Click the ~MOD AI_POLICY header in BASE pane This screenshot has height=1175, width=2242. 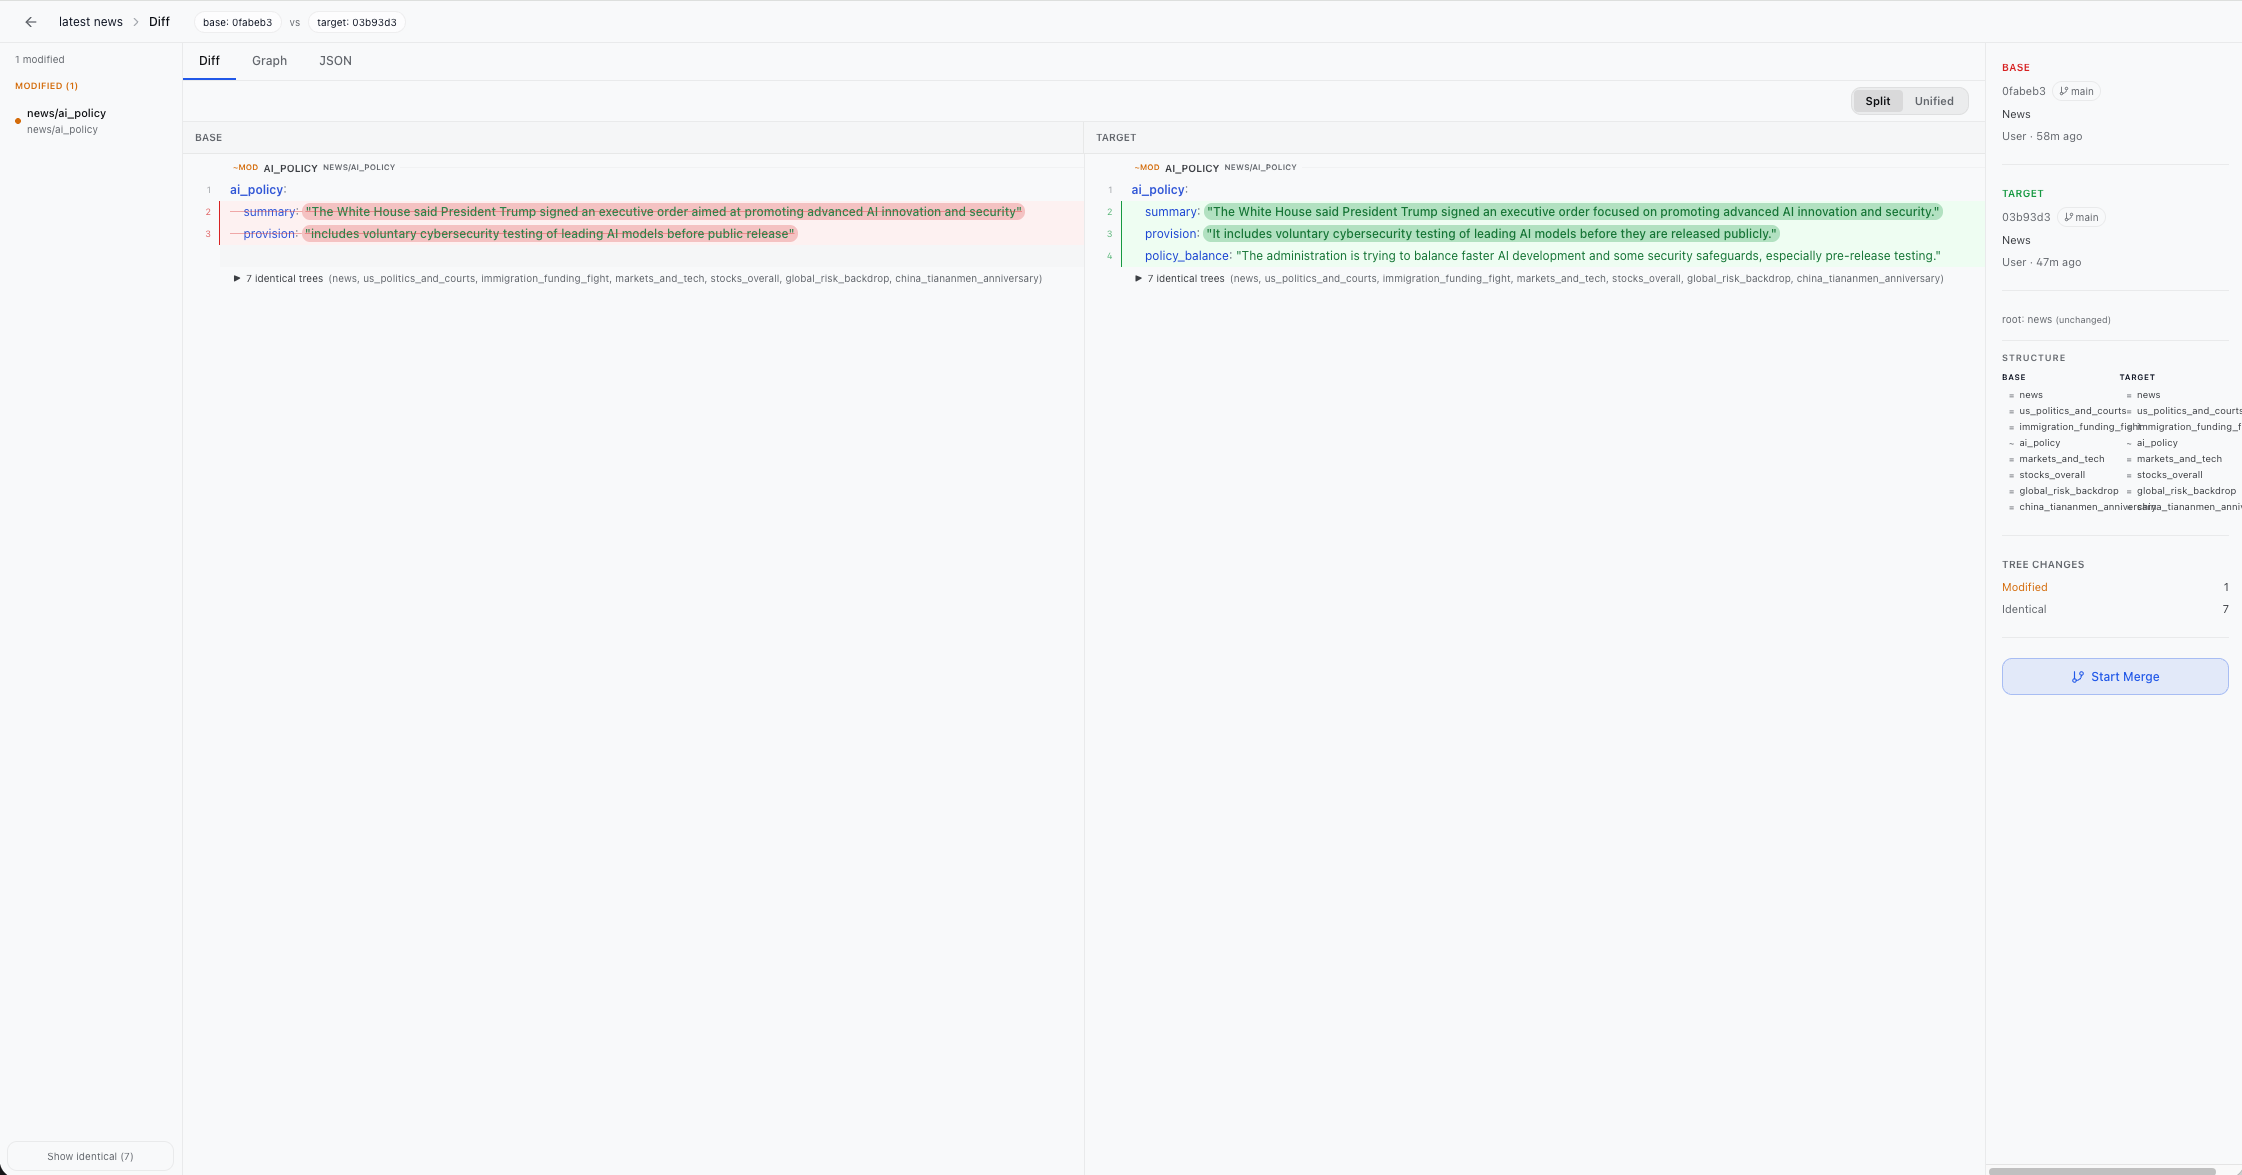[314, 168]
